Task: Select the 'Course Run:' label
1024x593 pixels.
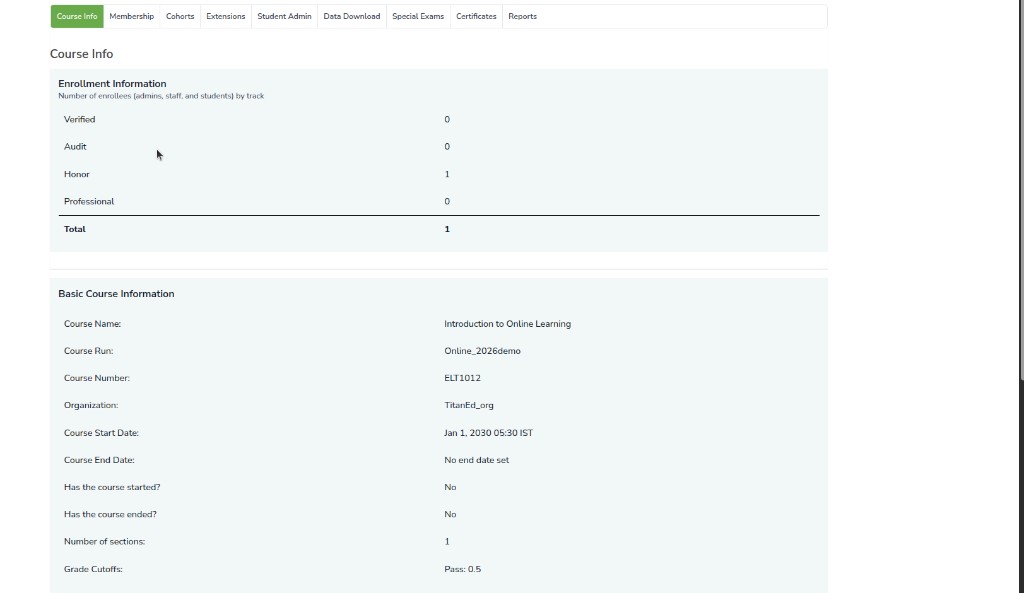Action: [89, 351]
